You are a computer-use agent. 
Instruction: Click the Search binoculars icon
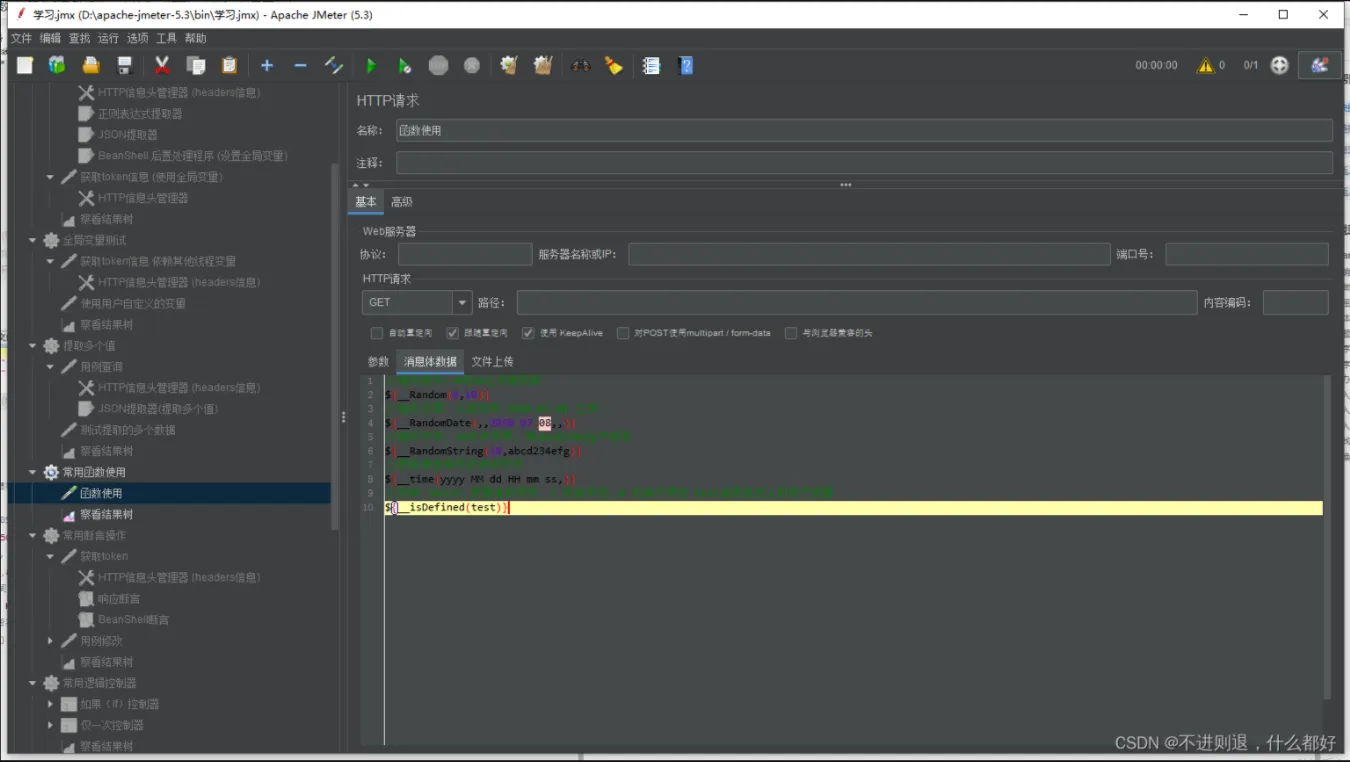[580, 65]
